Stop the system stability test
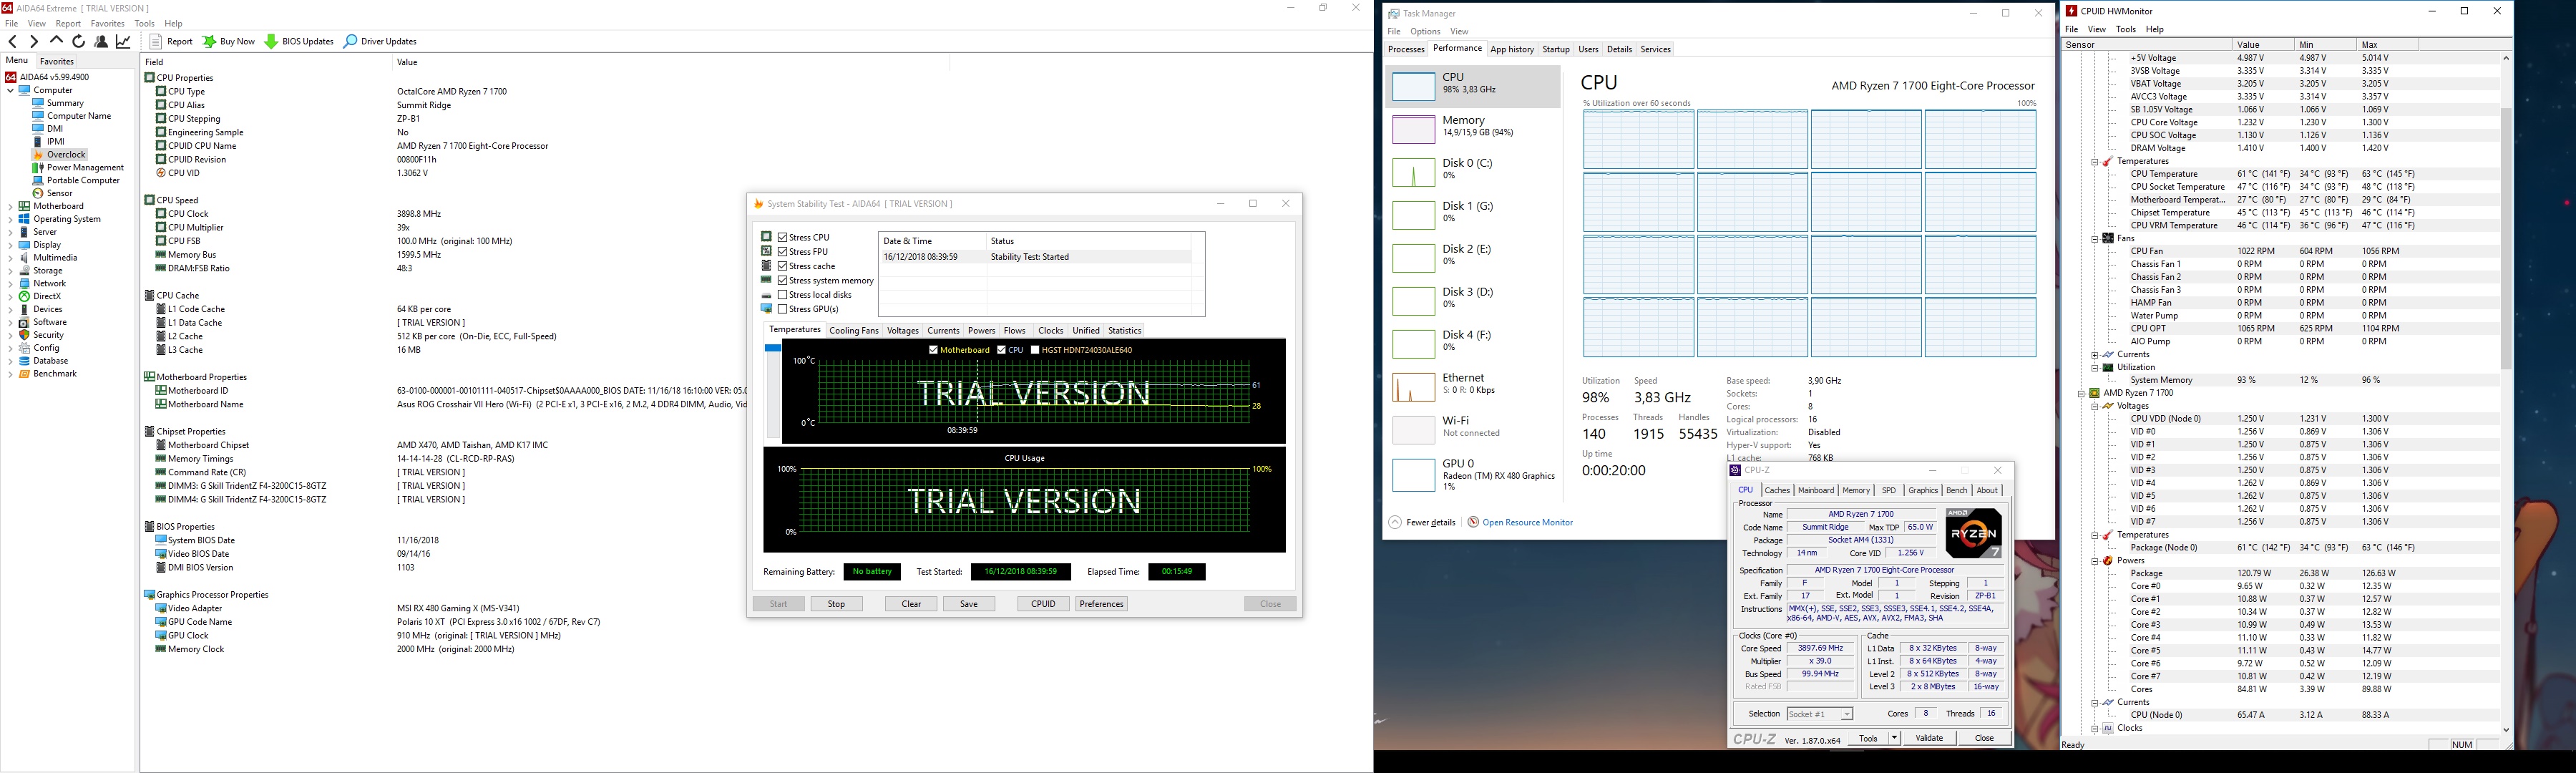 pyautogui.click(x=836, y=604)
